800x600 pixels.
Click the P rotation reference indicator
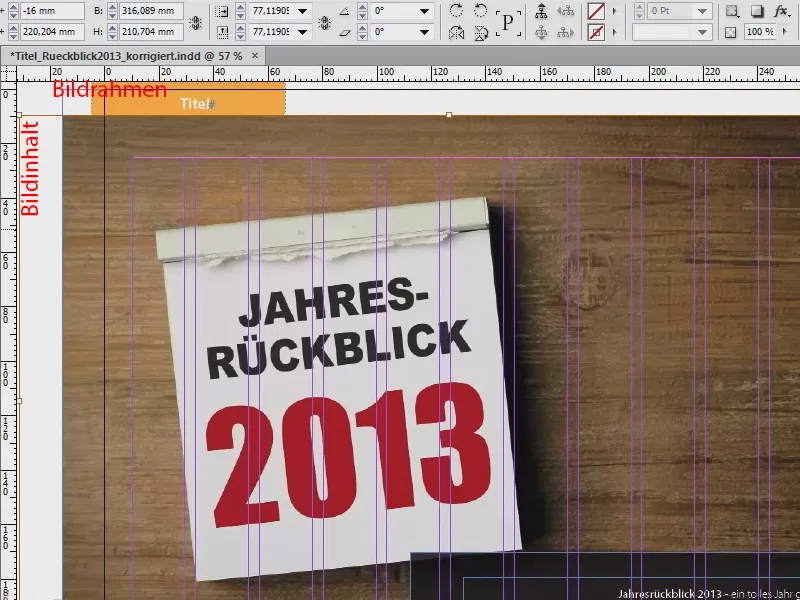[x=508, y=22]
